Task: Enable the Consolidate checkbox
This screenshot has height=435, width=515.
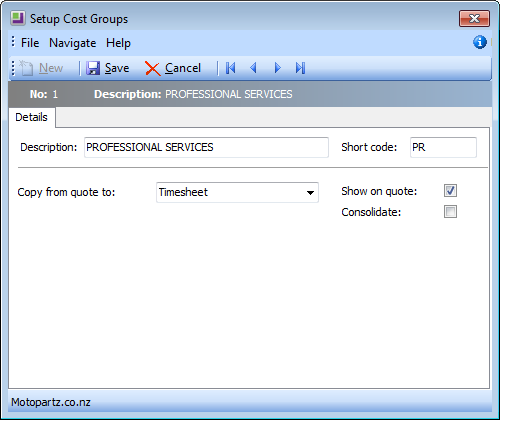Action: [x=450, y=212]
